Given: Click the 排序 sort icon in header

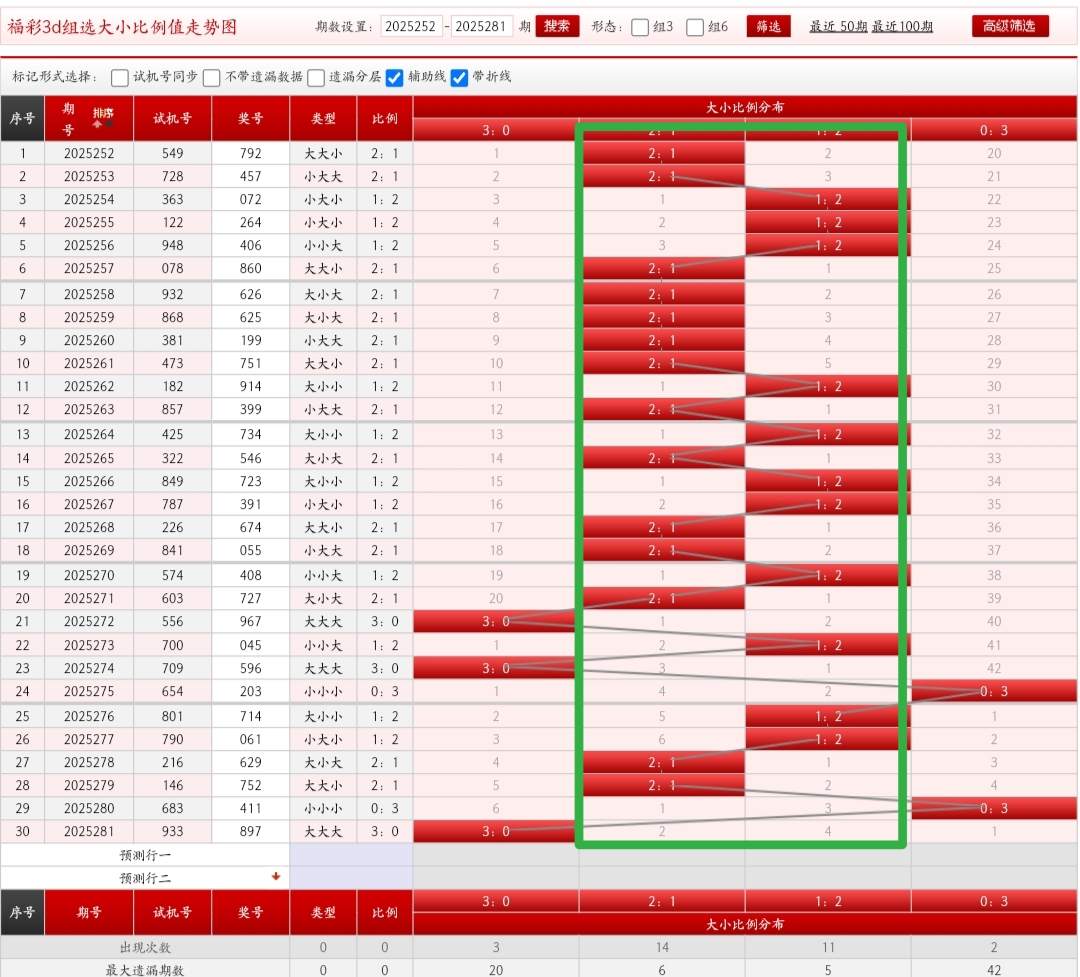Looking at the screenshot, I should 103,118.
